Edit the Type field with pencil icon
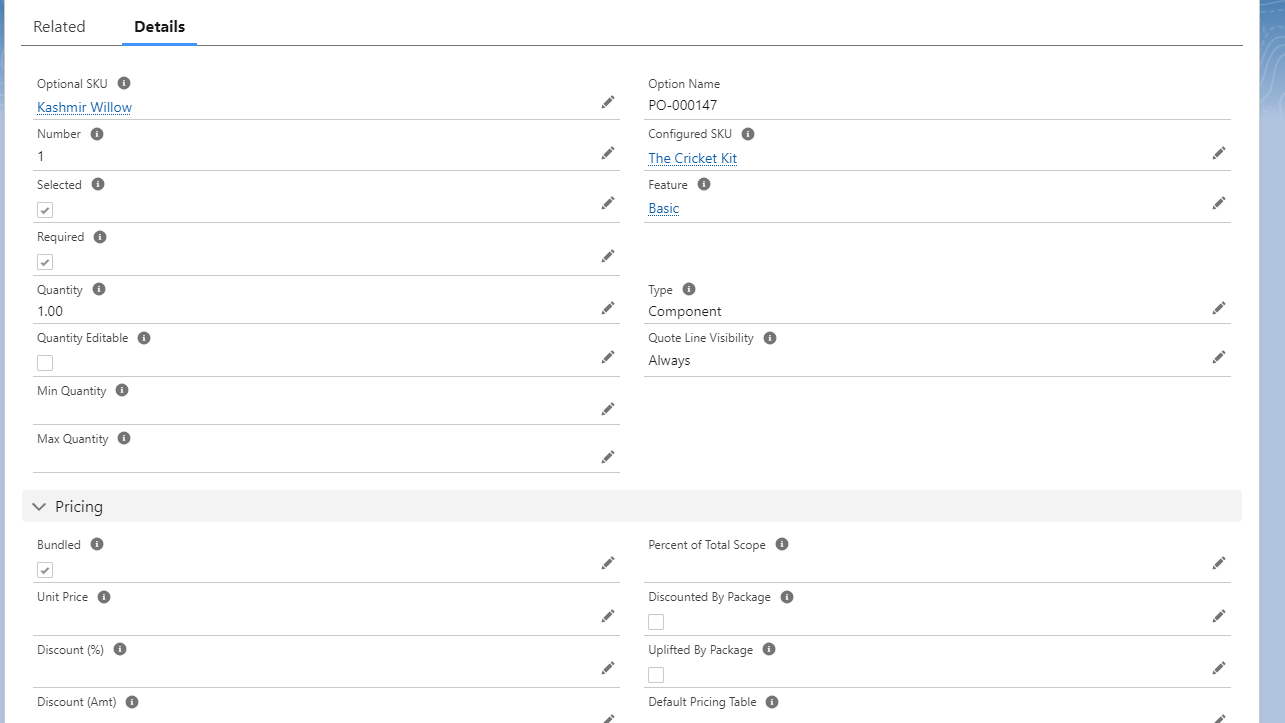Image resolution: width=1285 pixels, height=723 pixels. 1218,308
